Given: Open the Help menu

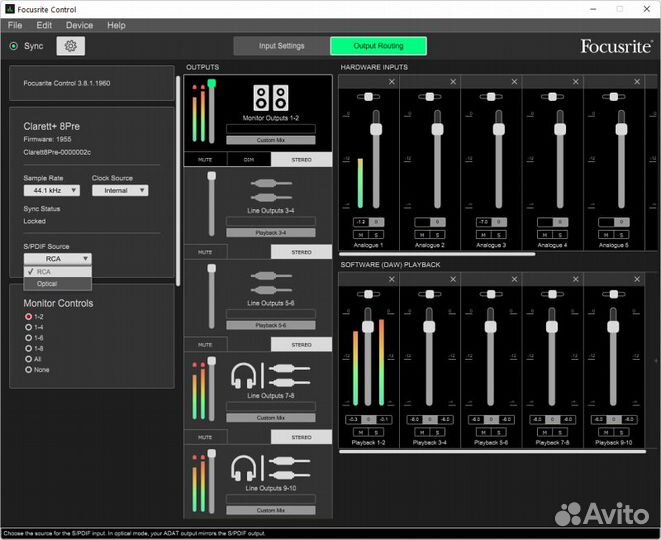Looking at the screenshot, I should (x=116, y=25).
